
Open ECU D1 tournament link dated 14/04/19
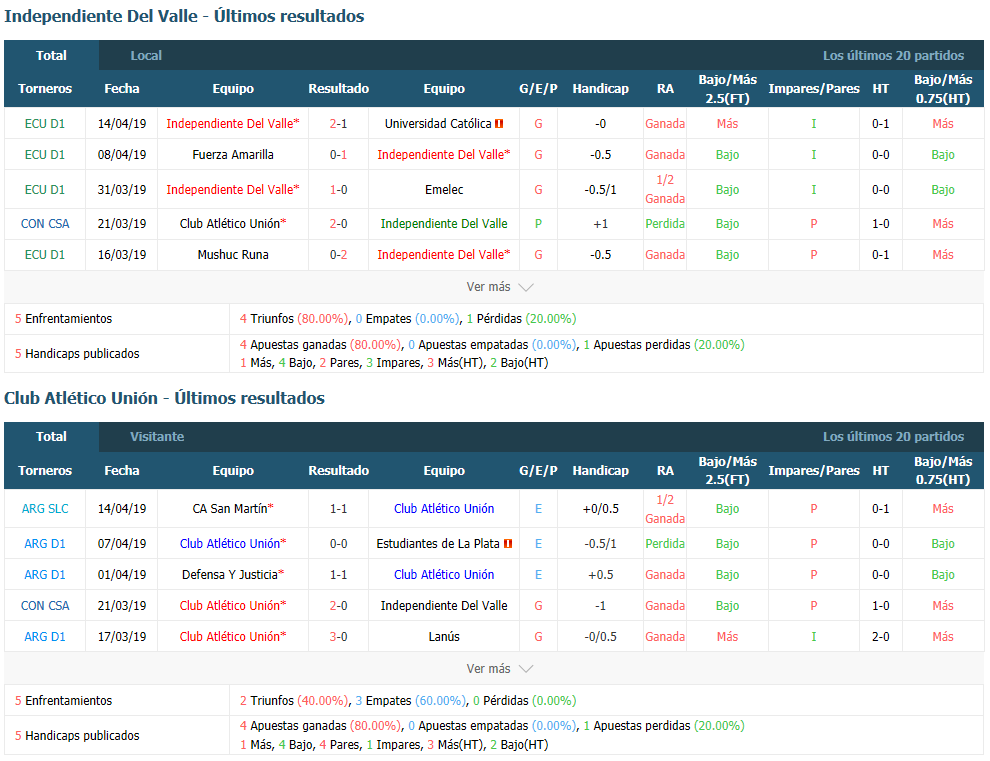click(x=45, y=124)
